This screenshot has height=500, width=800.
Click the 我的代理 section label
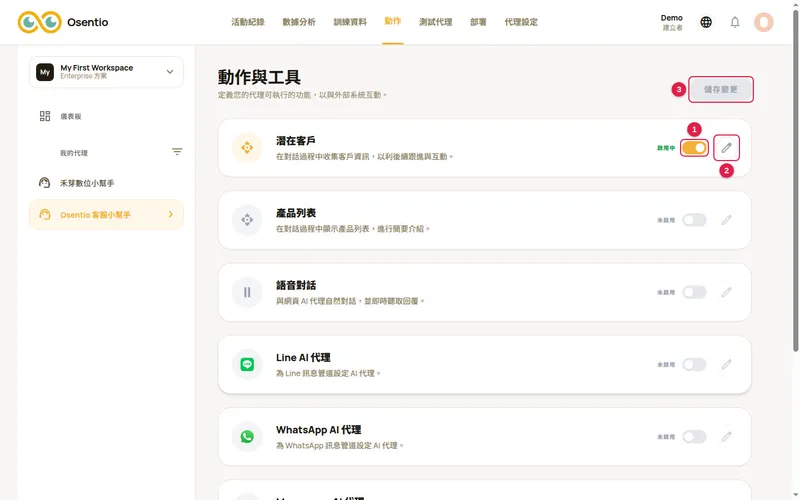click(74, 153)
